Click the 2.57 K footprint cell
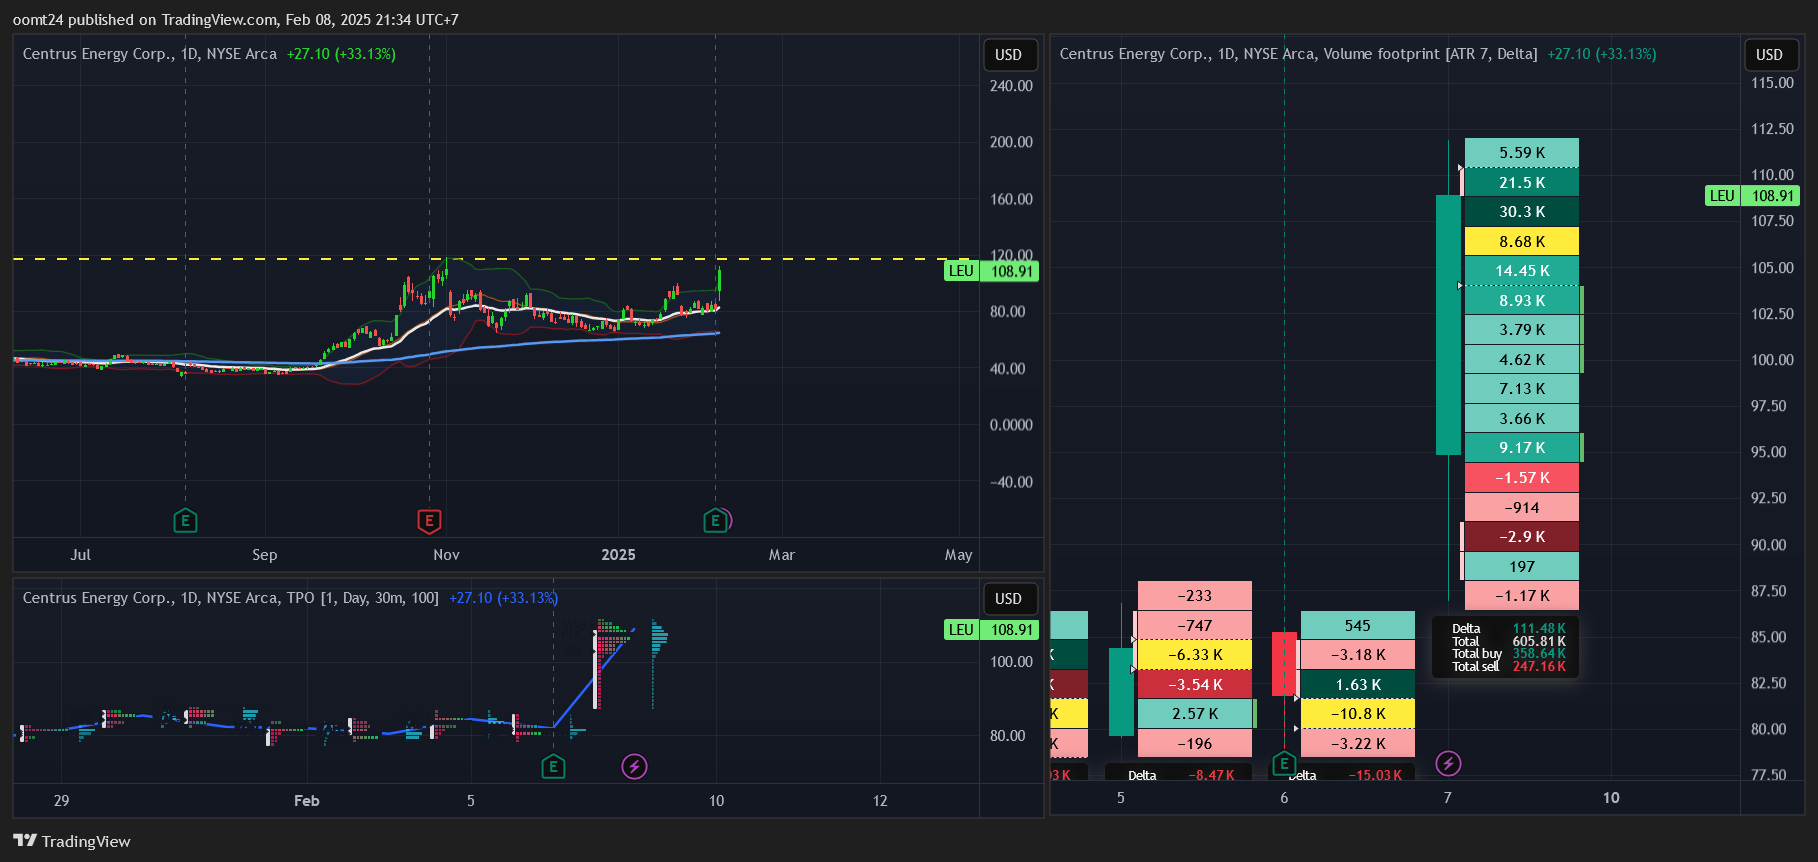The height and width of the screenshot is (862, 1818). pos(1195,714)
